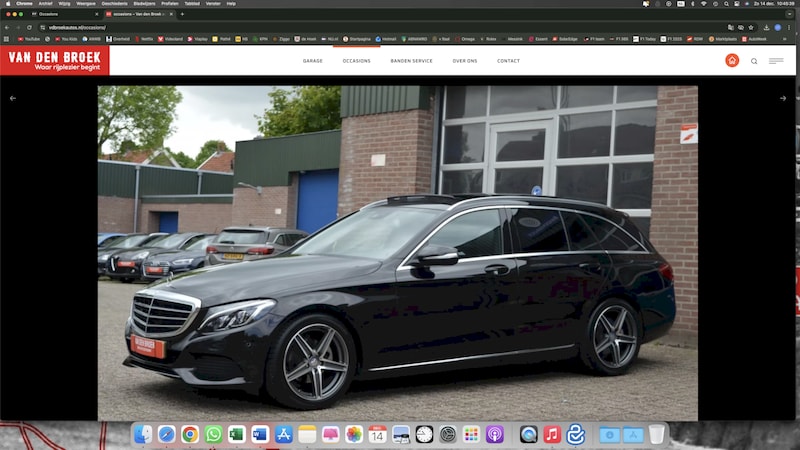Open the Over Ons navigation item
The image size is (800, 450).
(465, 61)
